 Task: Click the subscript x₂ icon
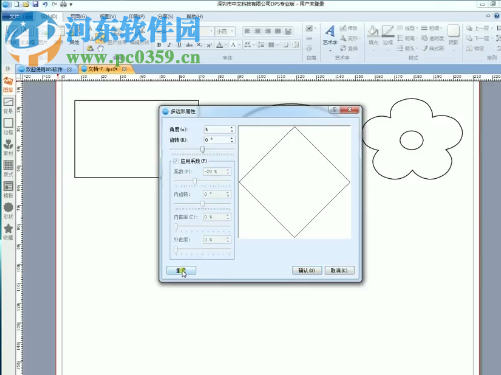pos(199,45)
